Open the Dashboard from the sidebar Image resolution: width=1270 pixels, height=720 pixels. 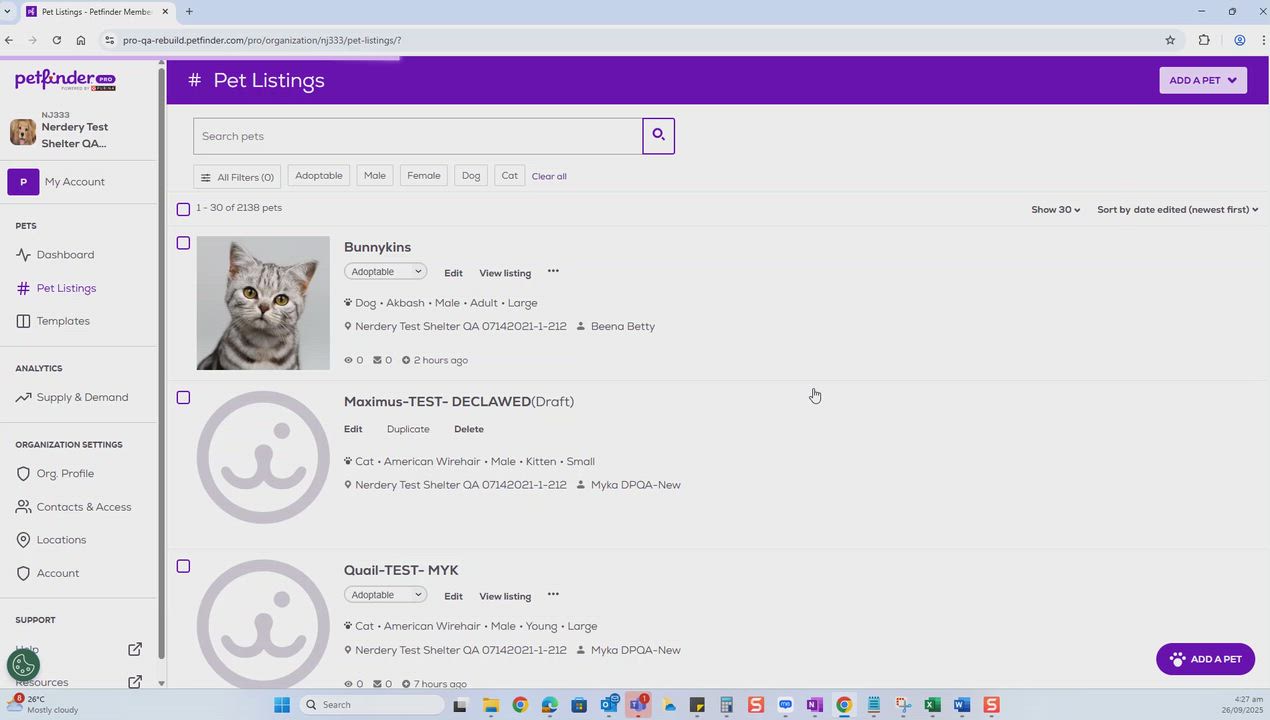point(65,254)
